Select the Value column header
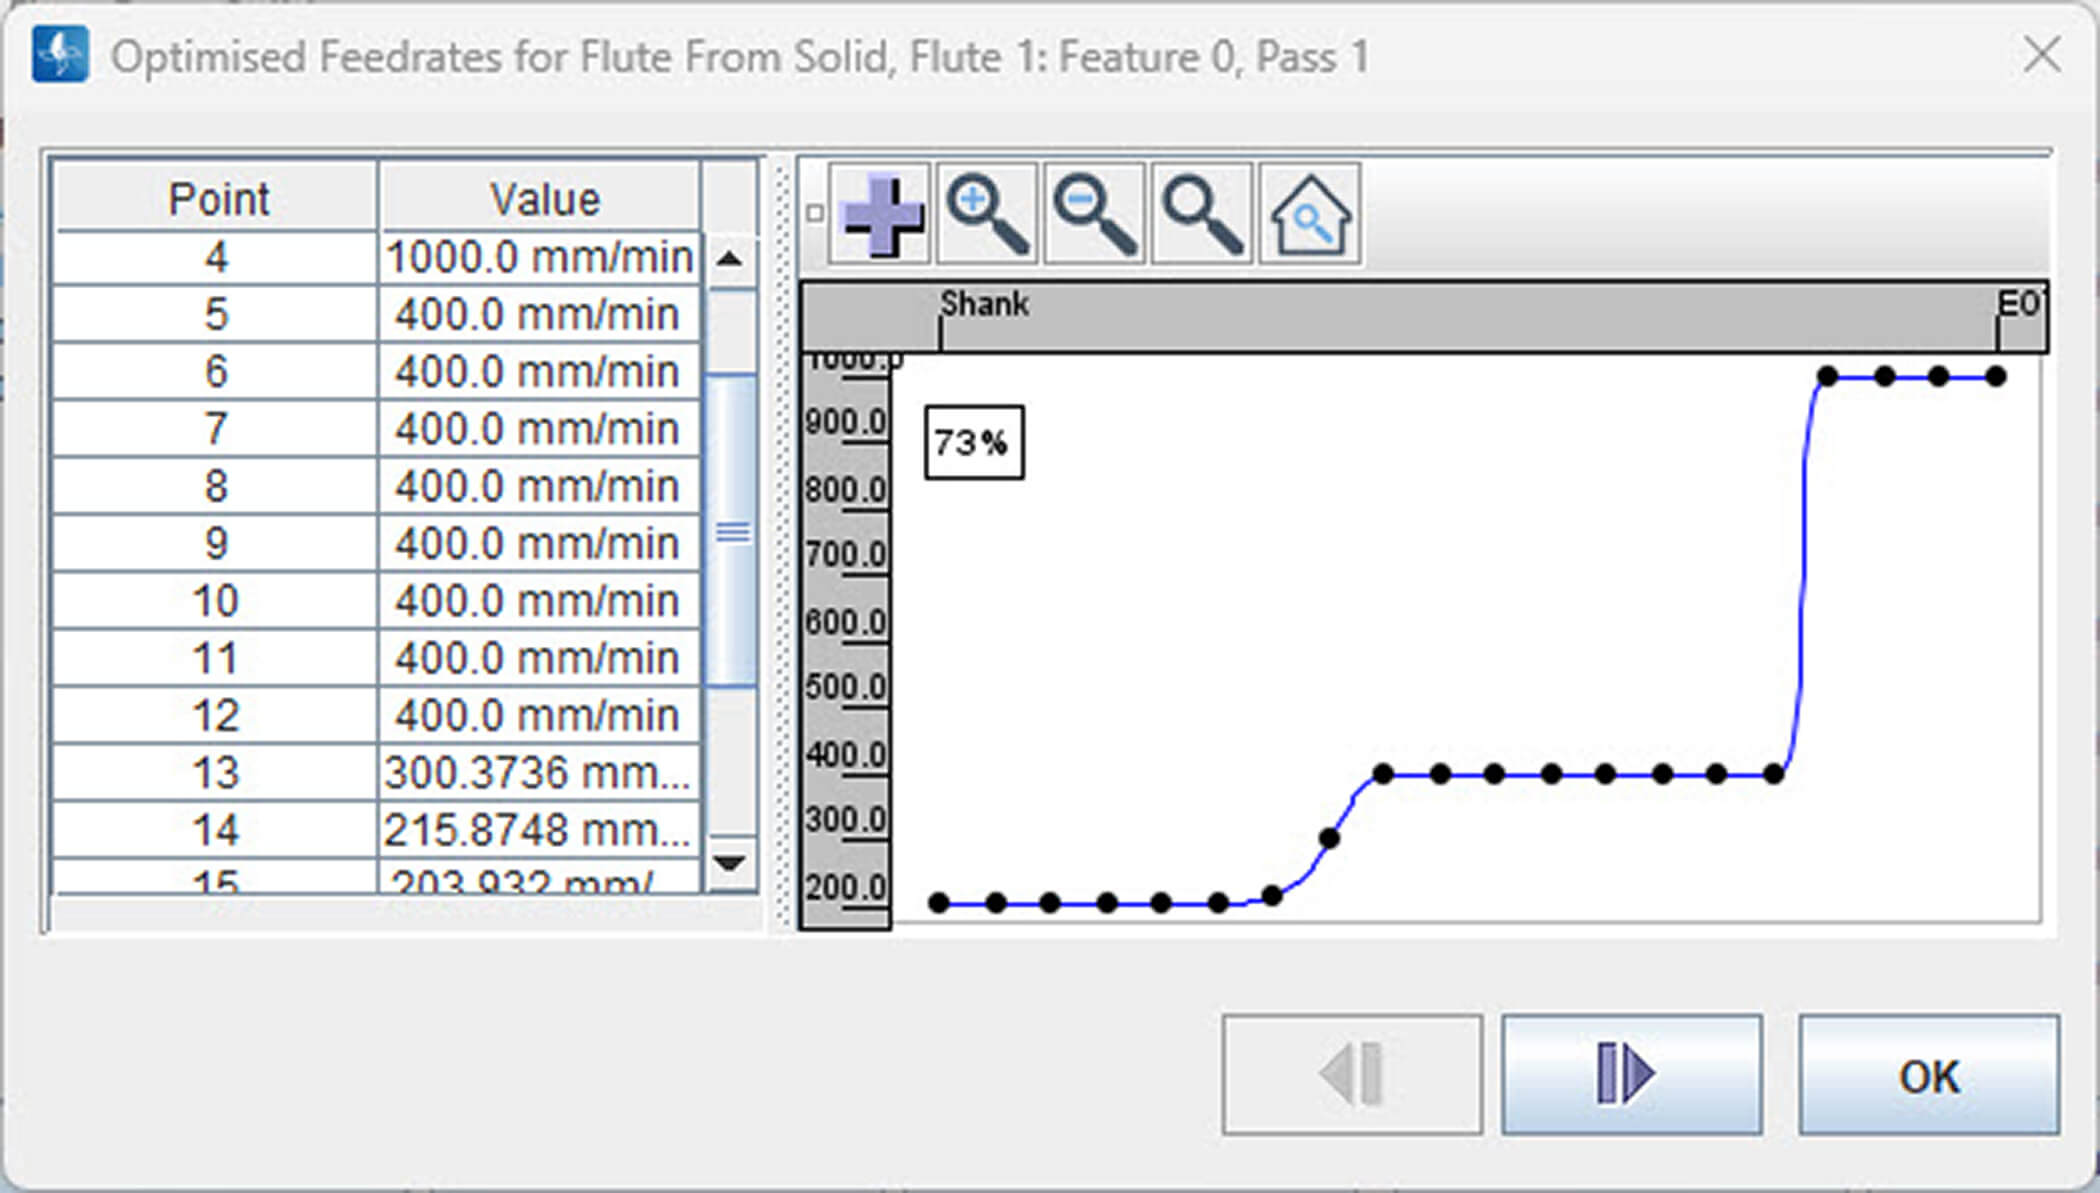 pos(543,199)
